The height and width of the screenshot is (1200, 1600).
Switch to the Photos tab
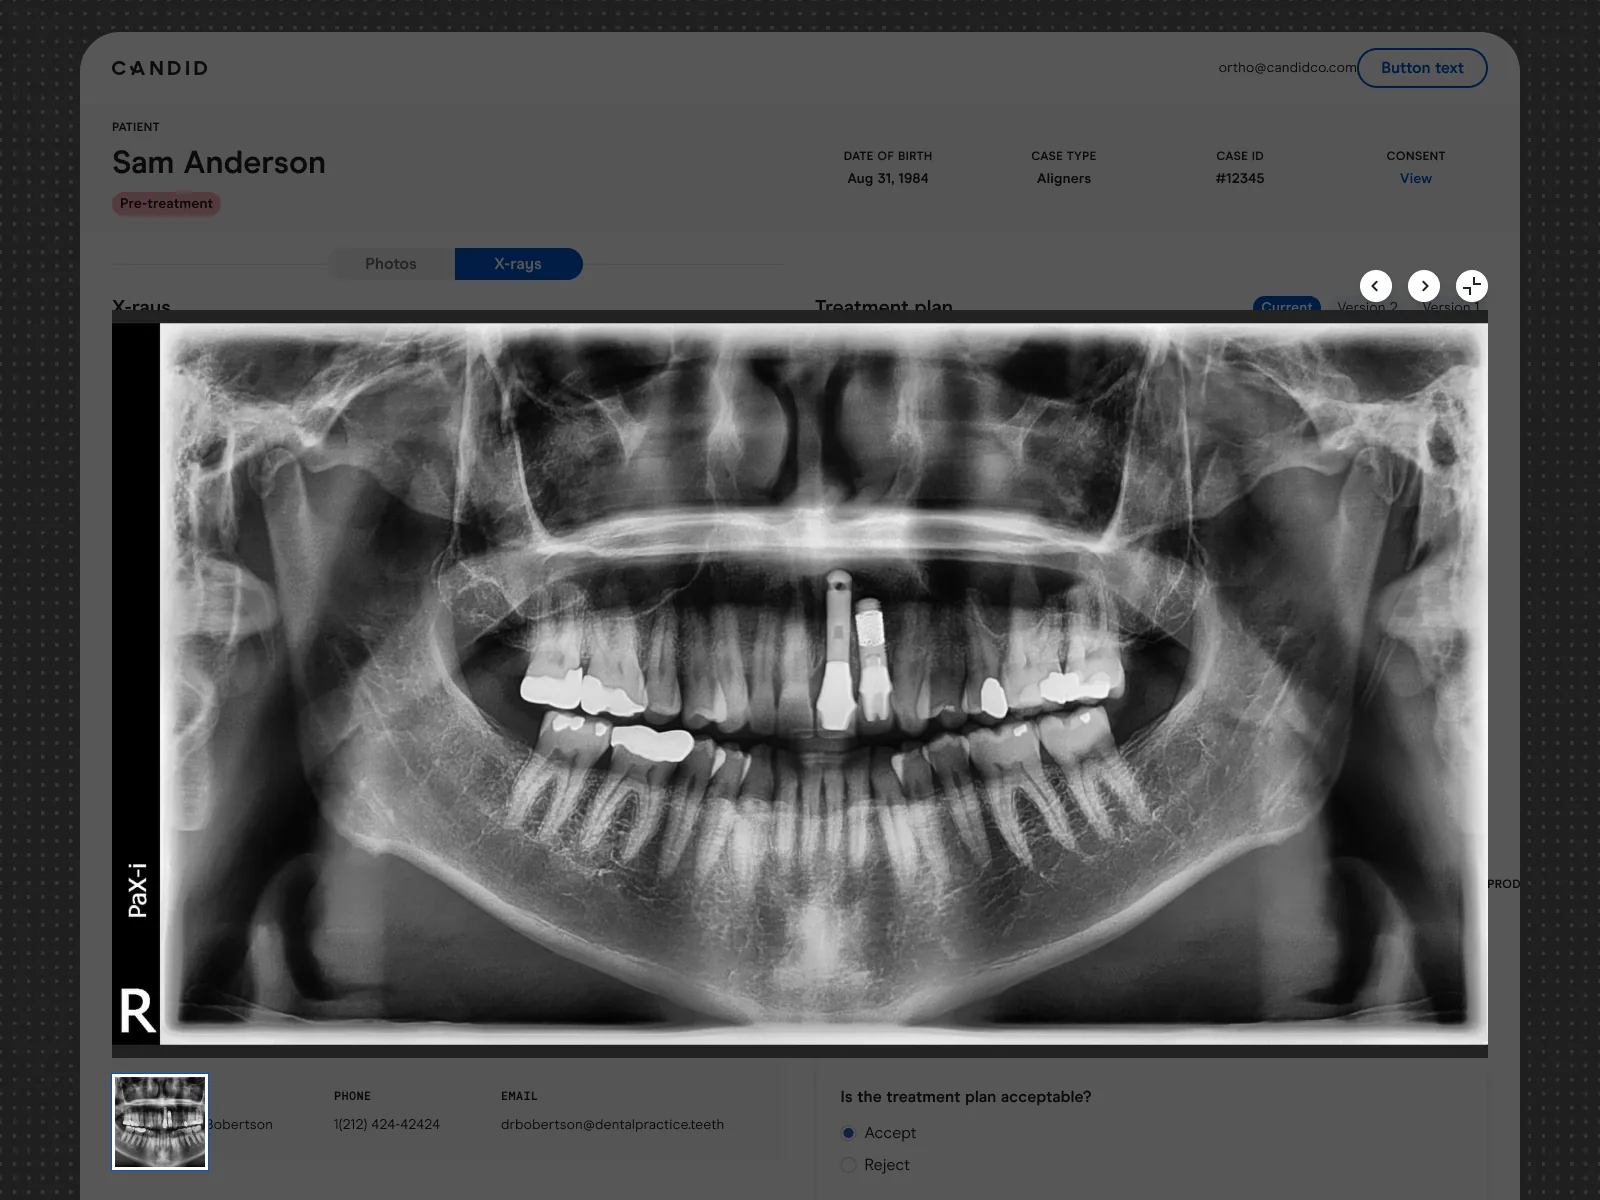(x=391, y=264)
